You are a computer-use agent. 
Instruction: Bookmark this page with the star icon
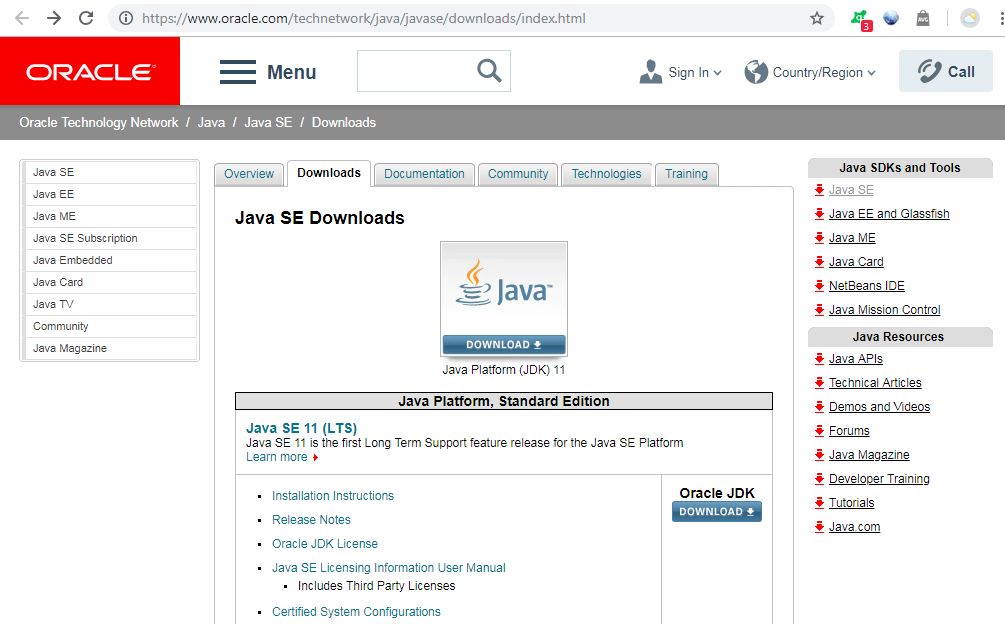point(817,18)
